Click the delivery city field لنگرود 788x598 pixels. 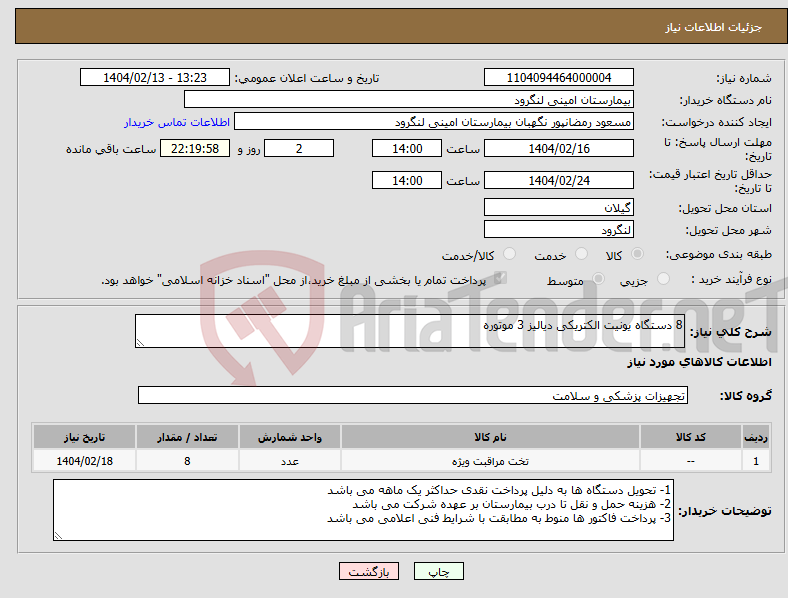pyautogui.click(x=559, y=229)
